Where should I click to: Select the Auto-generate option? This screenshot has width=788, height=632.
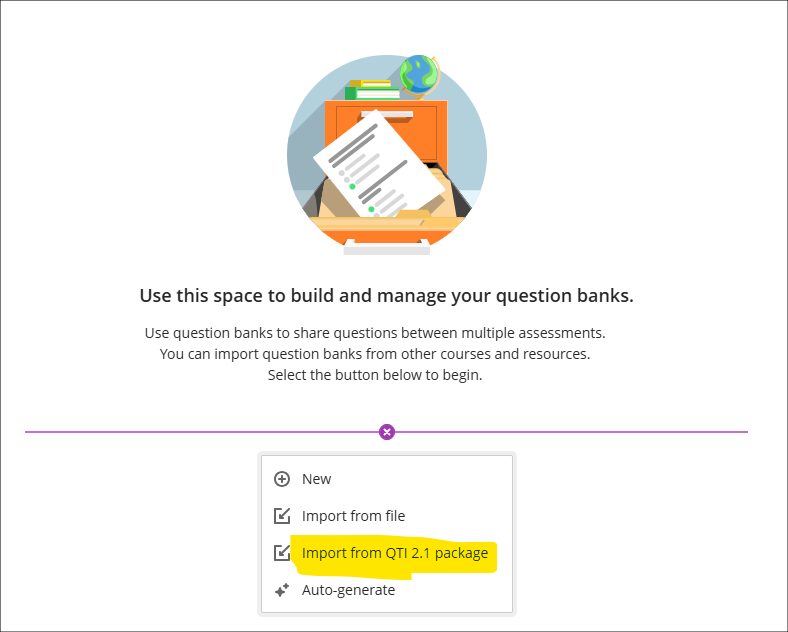click(386, 590)
